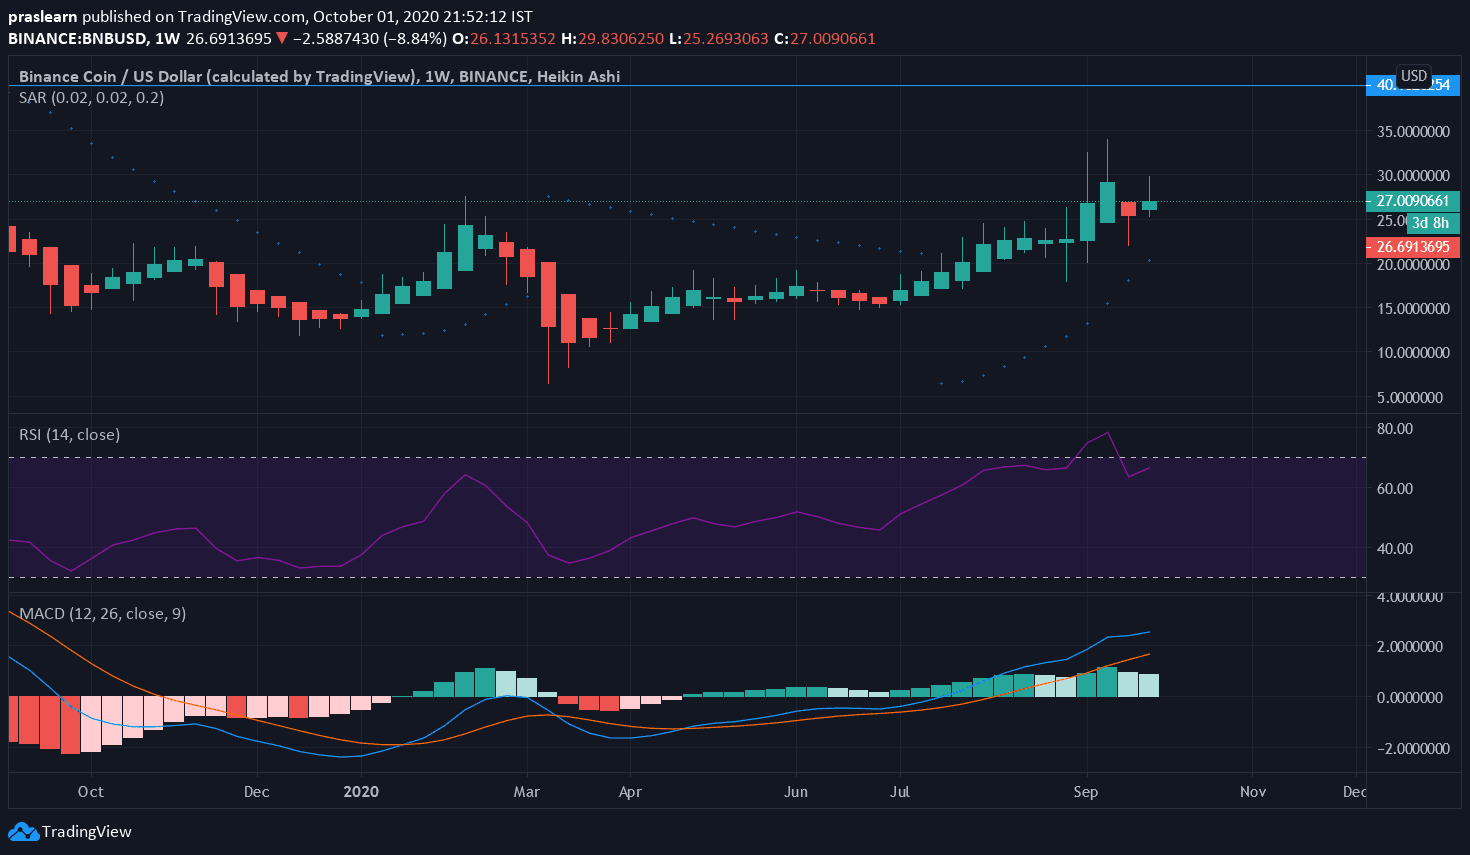The width and height of the screenshot is (1470, 855).
Task: Click the Sep label on time axis
Action: tap(1085, 792)
